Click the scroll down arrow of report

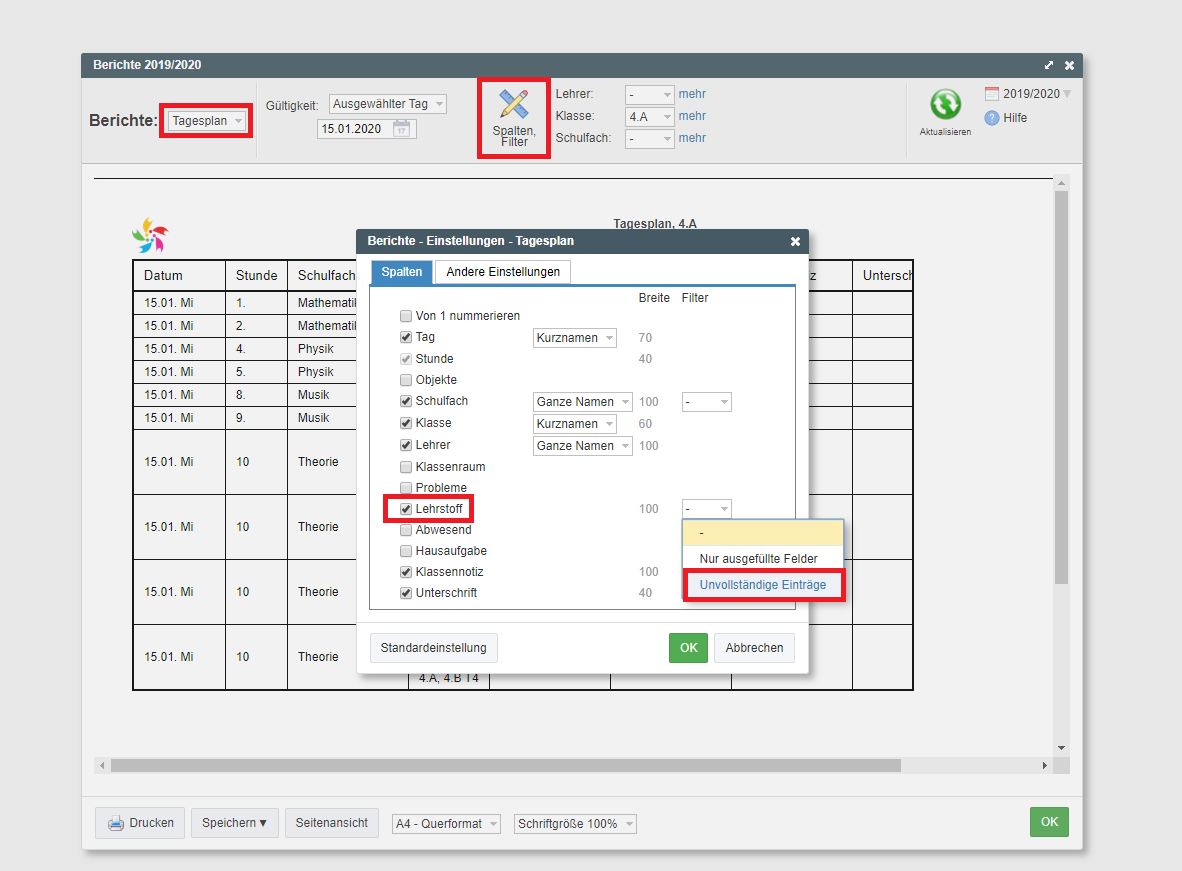point(1061,748)
